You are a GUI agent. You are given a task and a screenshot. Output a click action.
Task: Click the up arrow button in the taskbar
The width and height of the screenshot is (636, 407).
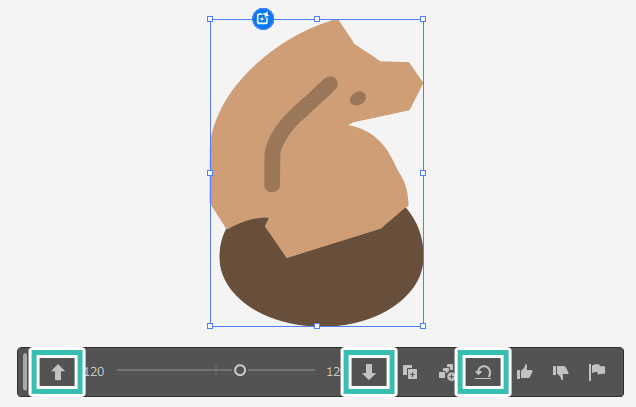pos(57,372)
